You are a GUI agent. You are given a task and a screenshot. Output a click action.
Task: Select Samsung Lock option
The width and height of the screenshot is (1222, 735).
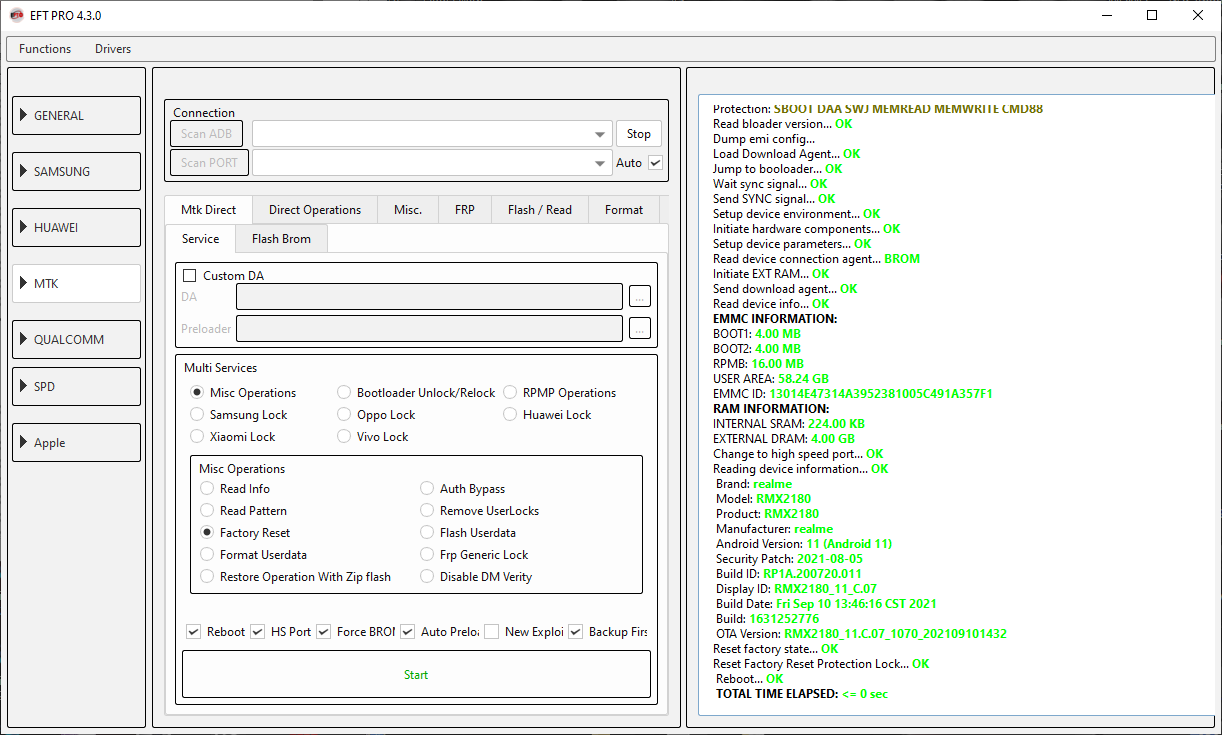tap(197, 415)
